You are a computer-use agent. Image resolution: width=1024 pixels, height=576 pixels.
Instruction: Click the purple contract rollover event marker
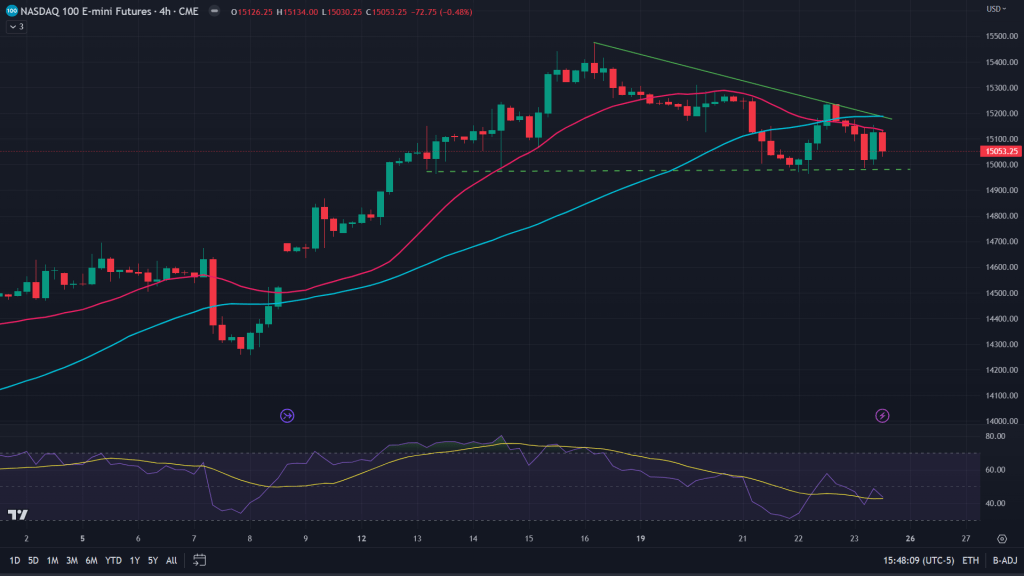[x=287, y=415]
